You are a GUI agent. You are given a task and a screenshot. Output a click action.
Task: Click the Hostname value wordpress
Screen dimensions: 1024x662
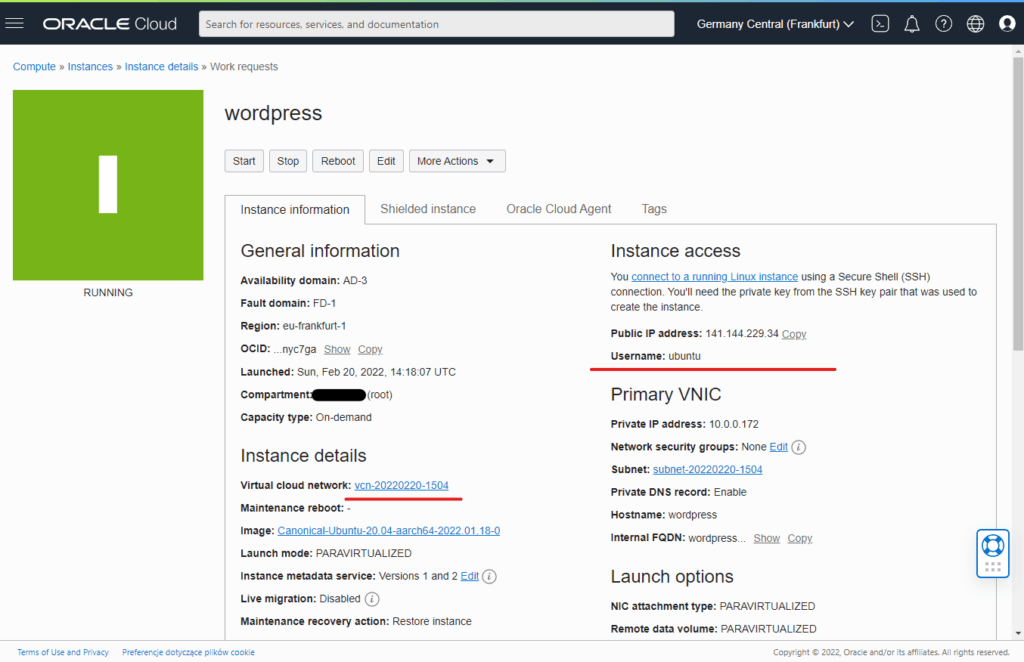tap(692, 515)
